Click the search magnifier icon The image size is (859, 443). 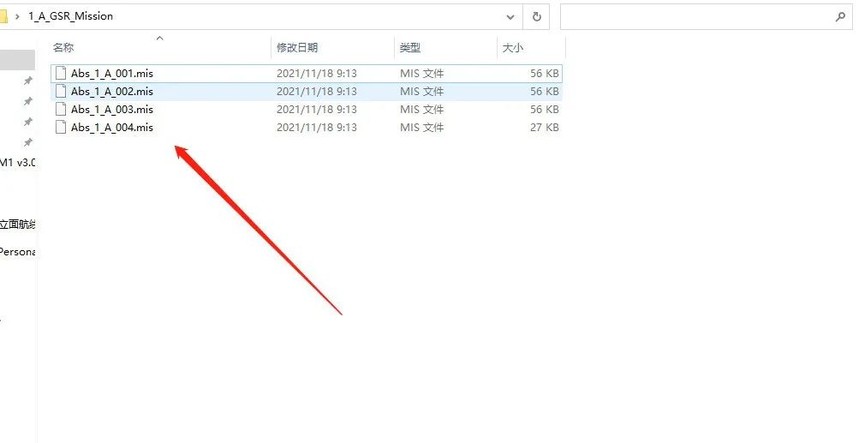pyautogui.click(x=840, y=17)
